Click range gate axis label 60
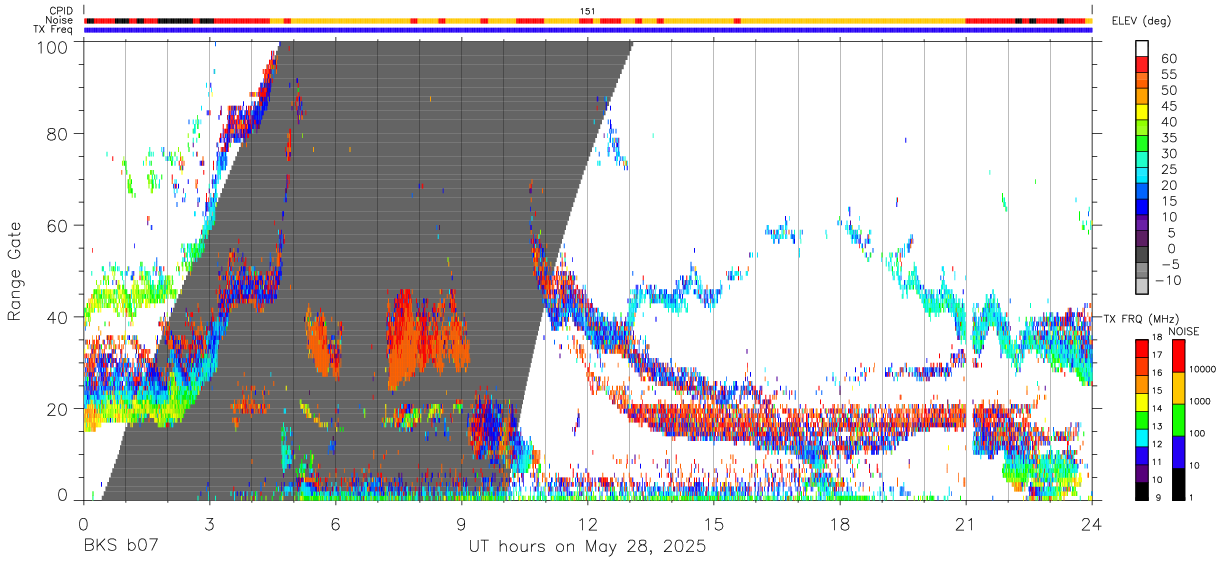 coord(57,225)
